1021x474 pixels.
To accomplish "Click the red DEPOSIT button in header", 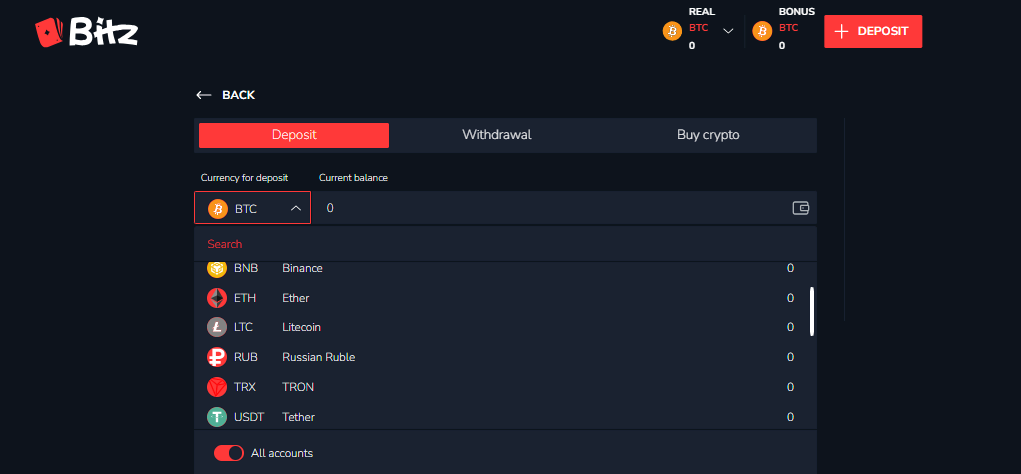I will pos(873,31).
